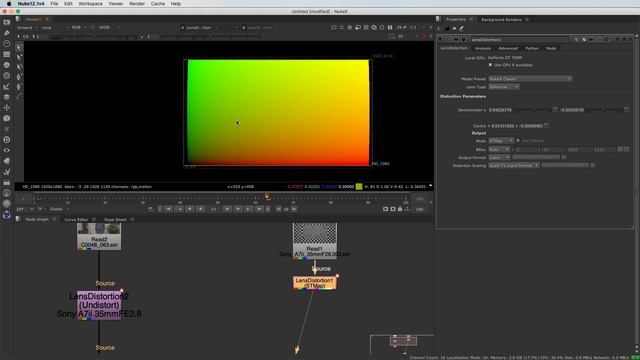The height and width of the screenshot is (360, 640).
Task: Click the pause viewer updates icon
Action: coord(390,27)
